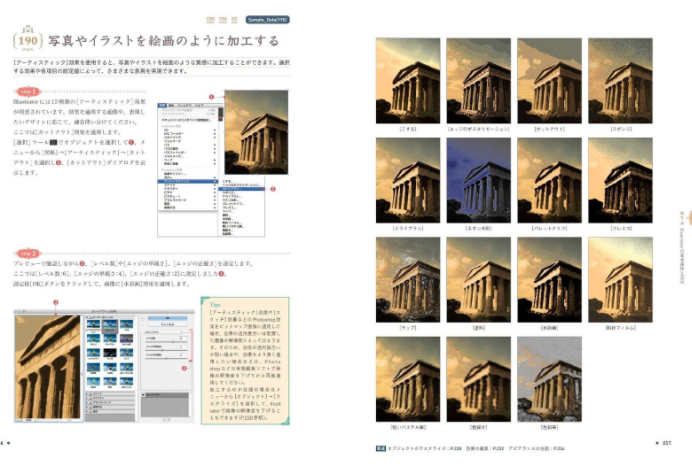
Task: Choose パレットナイフ in the submenu
Action: [233, 204]
